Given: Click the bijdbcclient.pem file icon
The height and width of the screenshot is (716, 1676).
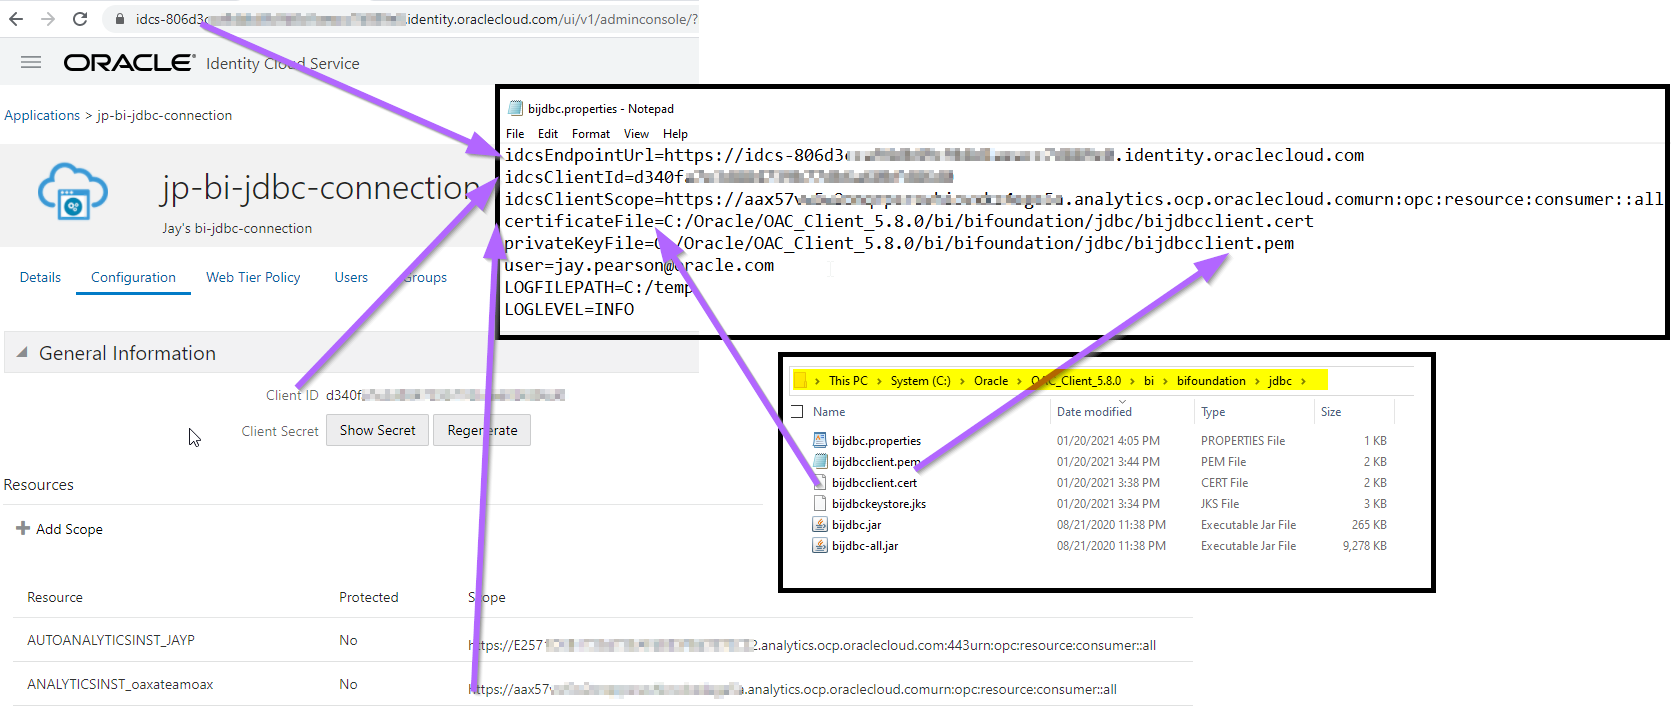Looking at the screenshot, I should pyautogui.click(x=820, y=461).
